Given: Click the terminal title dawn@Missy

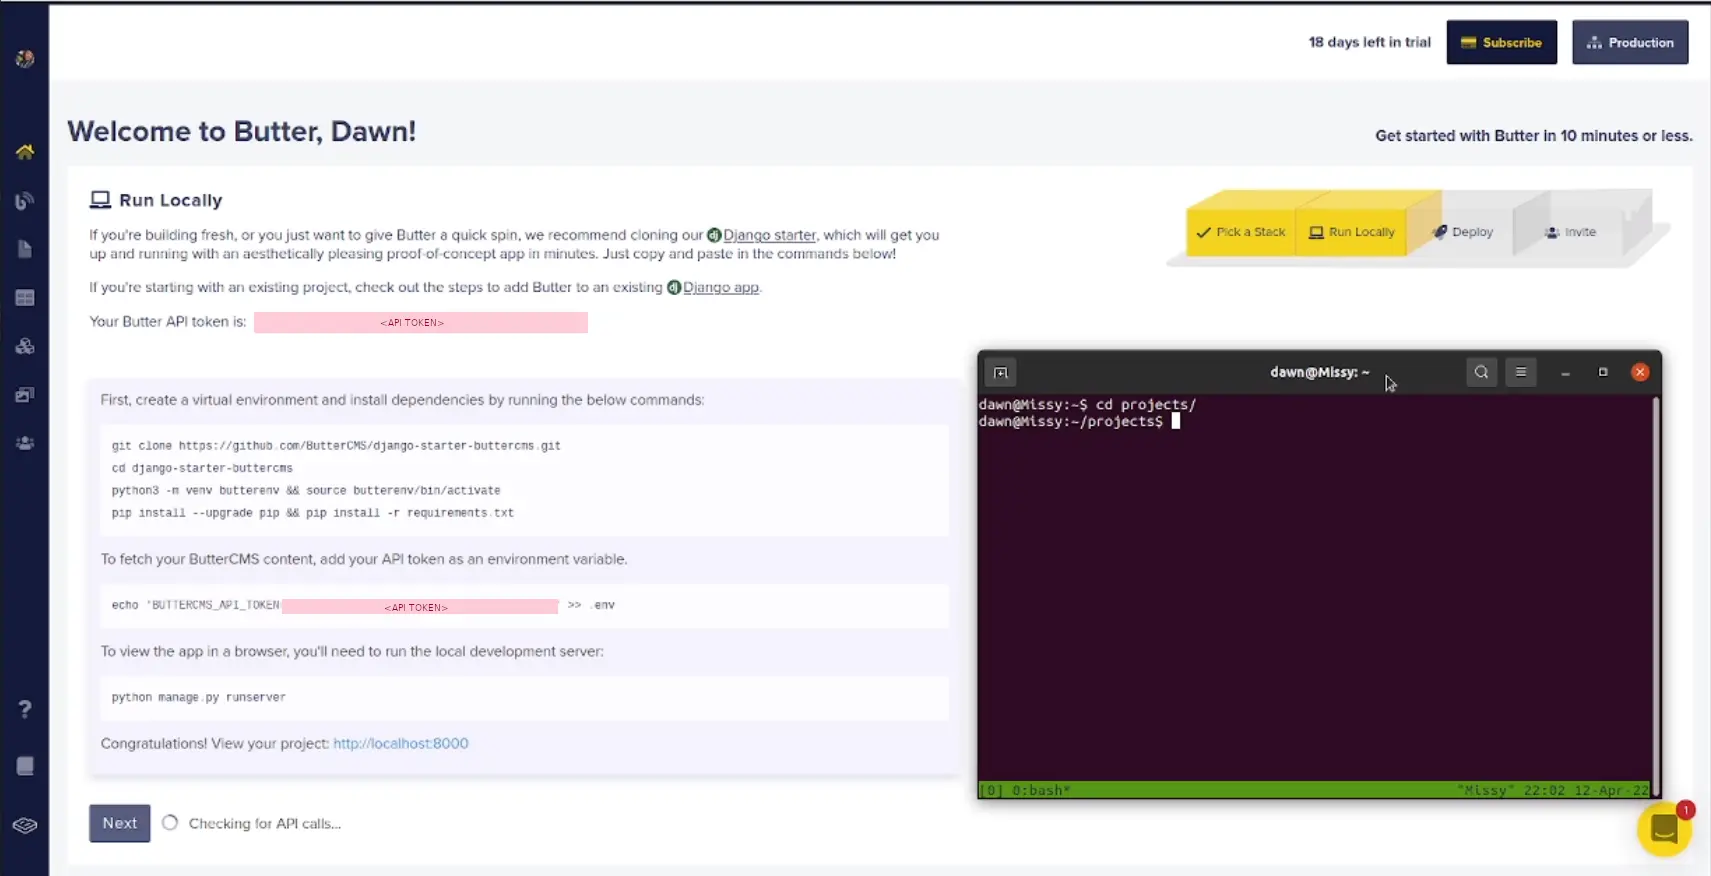Looking at the screenshot, I should tap(1320, 372).
